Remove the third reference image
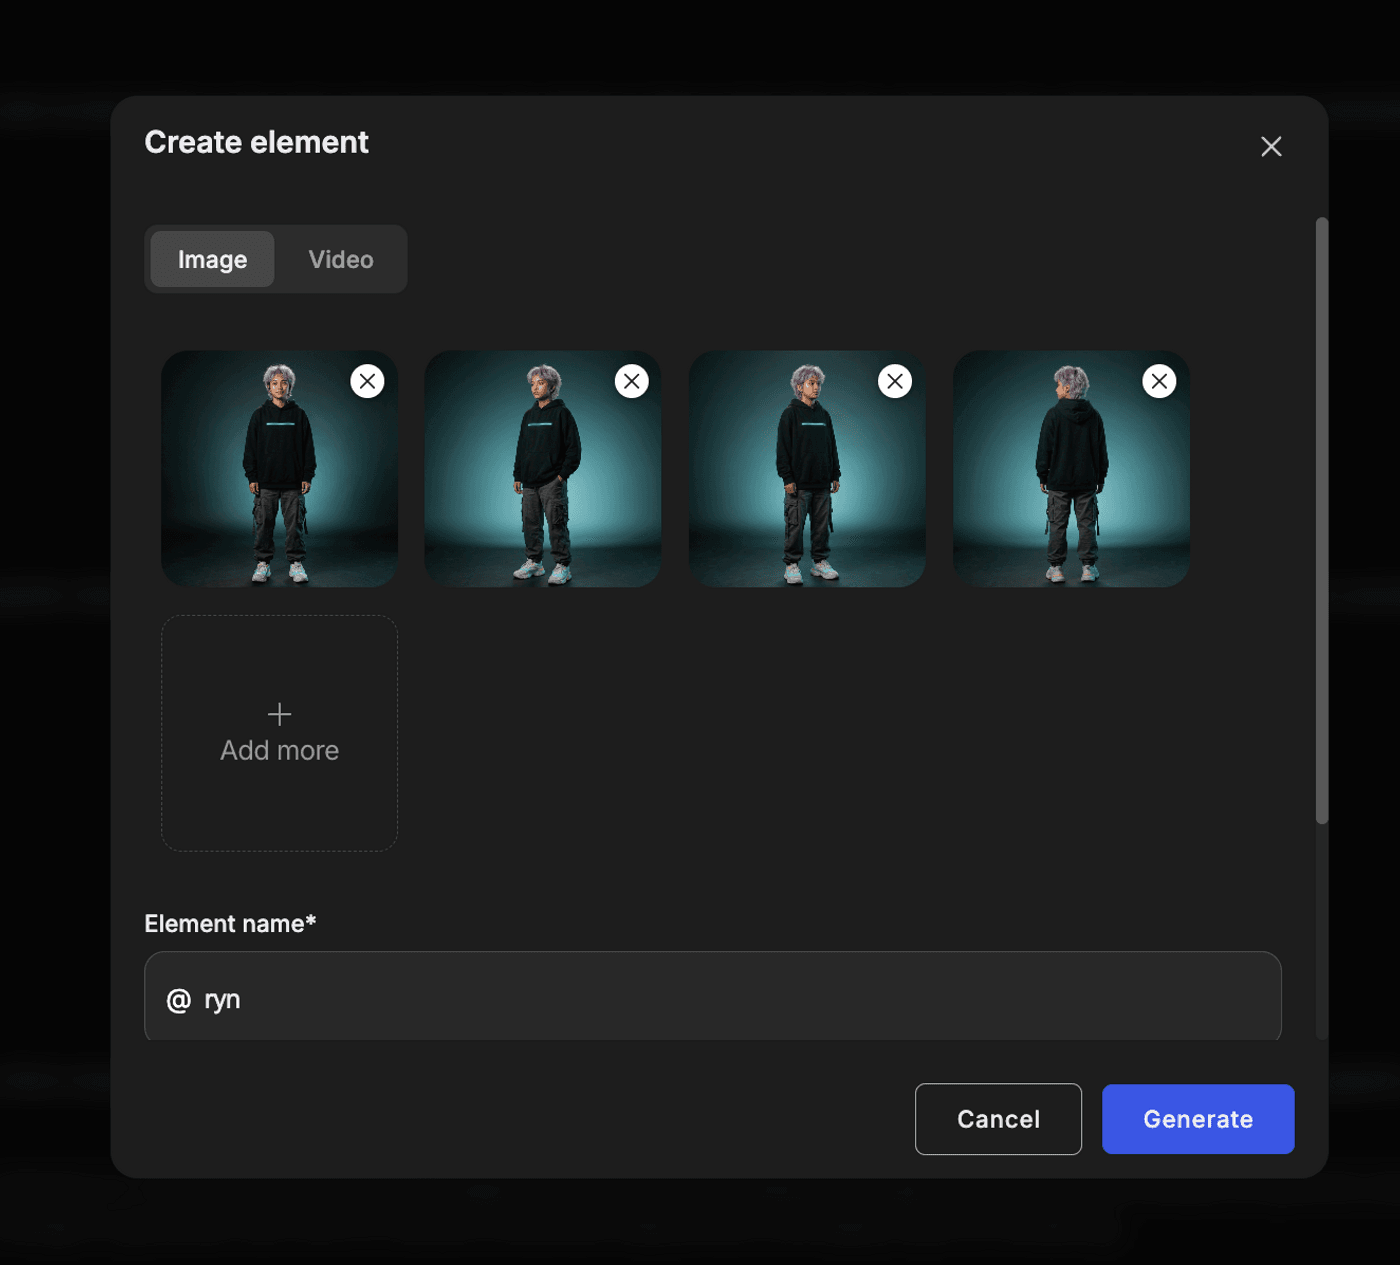 (895, 381)
